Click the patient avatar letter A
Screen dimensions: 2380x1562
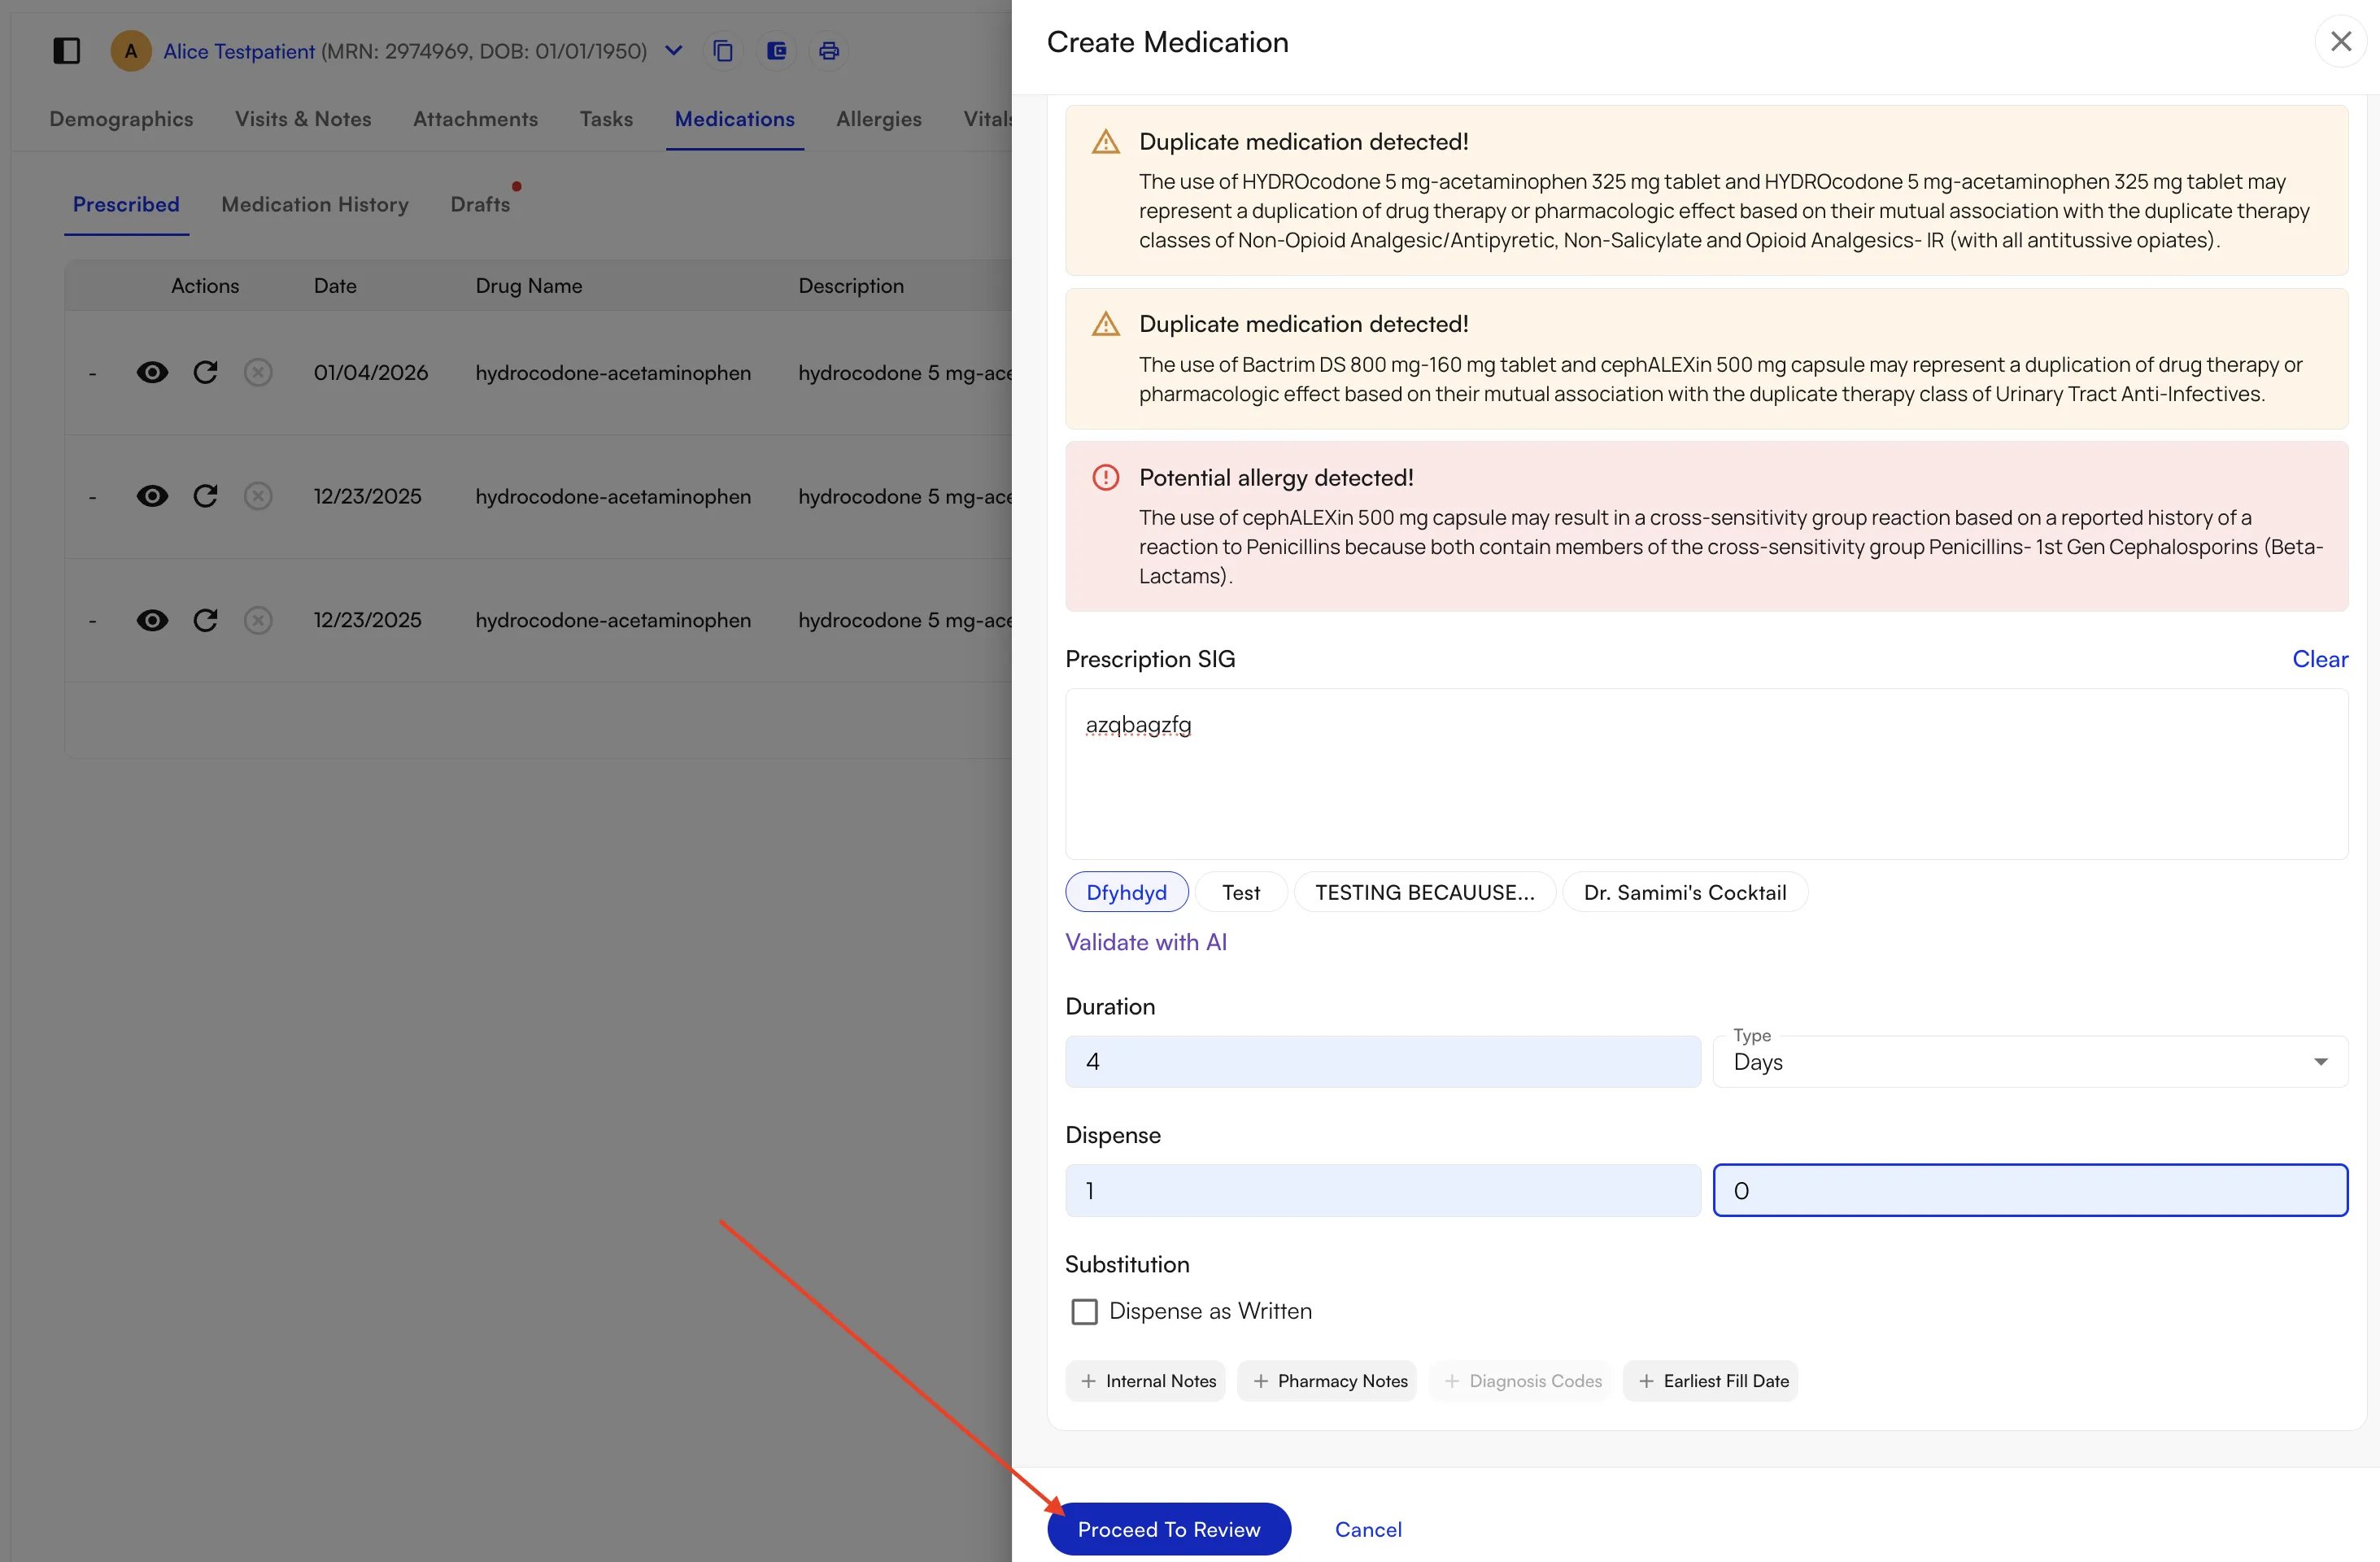click(131, 50)
